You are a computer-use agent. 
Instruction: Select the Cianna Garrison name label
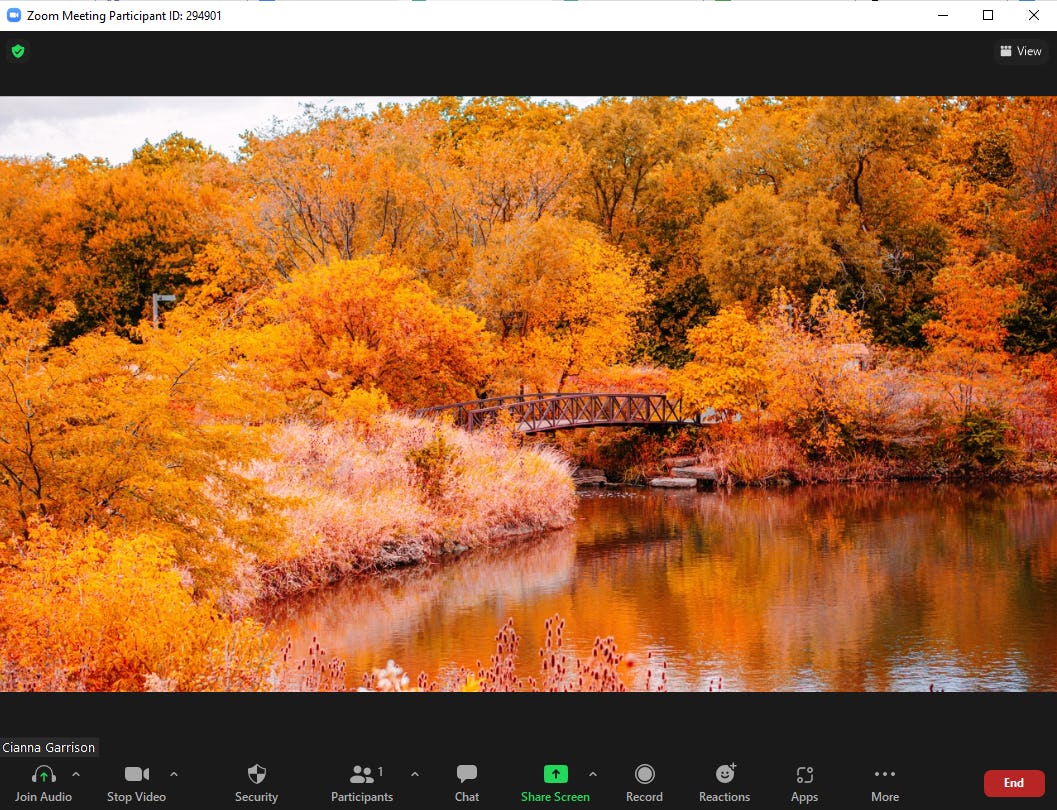pos(49,747)
